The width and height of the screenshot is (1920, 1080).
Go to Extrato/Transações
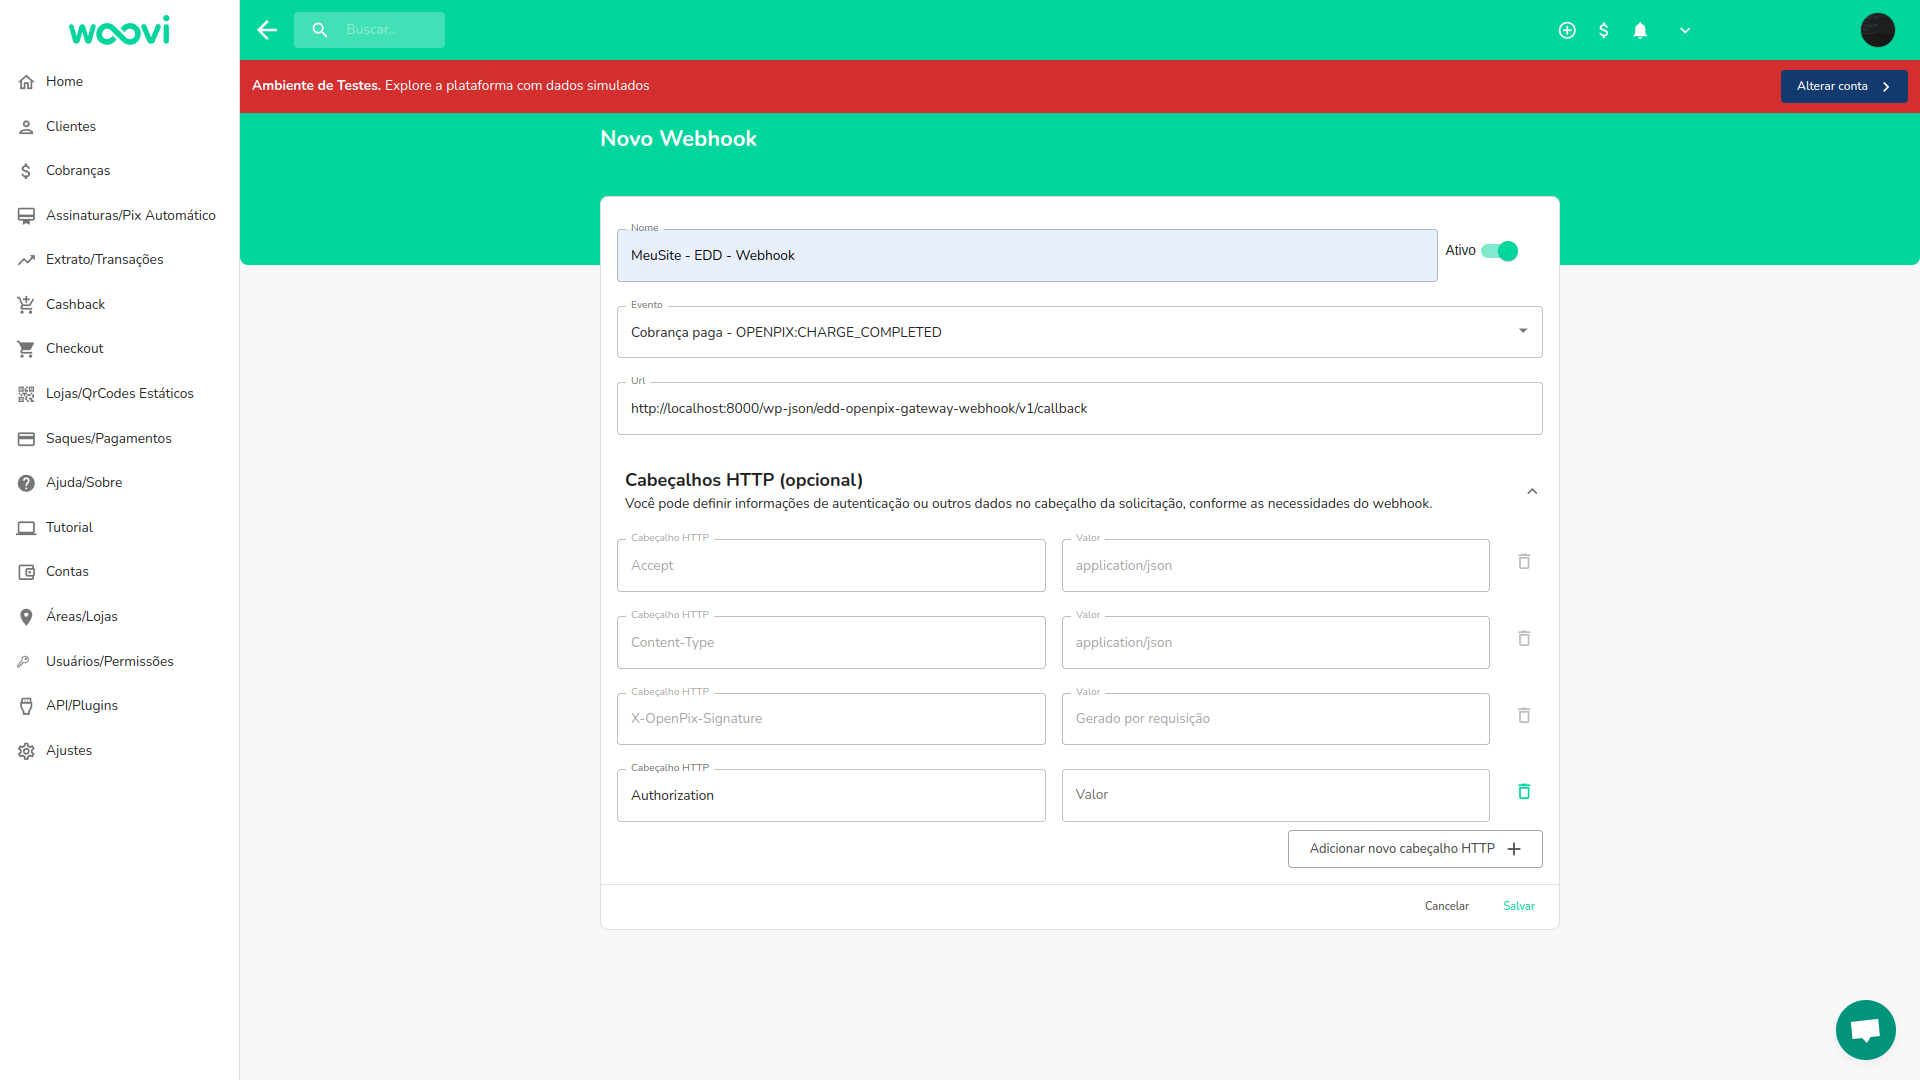point(105,259)
